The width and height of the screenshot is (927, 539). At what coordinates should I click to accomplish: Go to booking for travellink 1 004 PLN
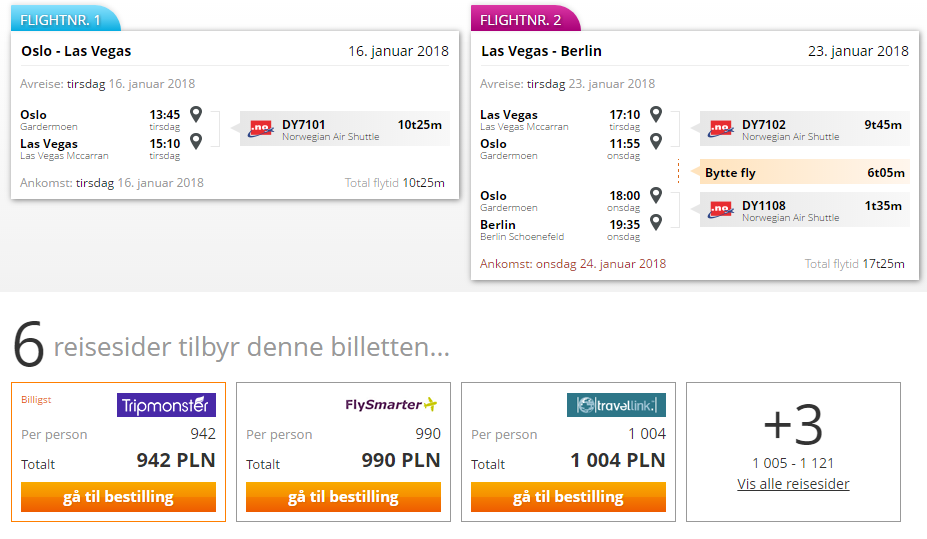pos(568,496)
